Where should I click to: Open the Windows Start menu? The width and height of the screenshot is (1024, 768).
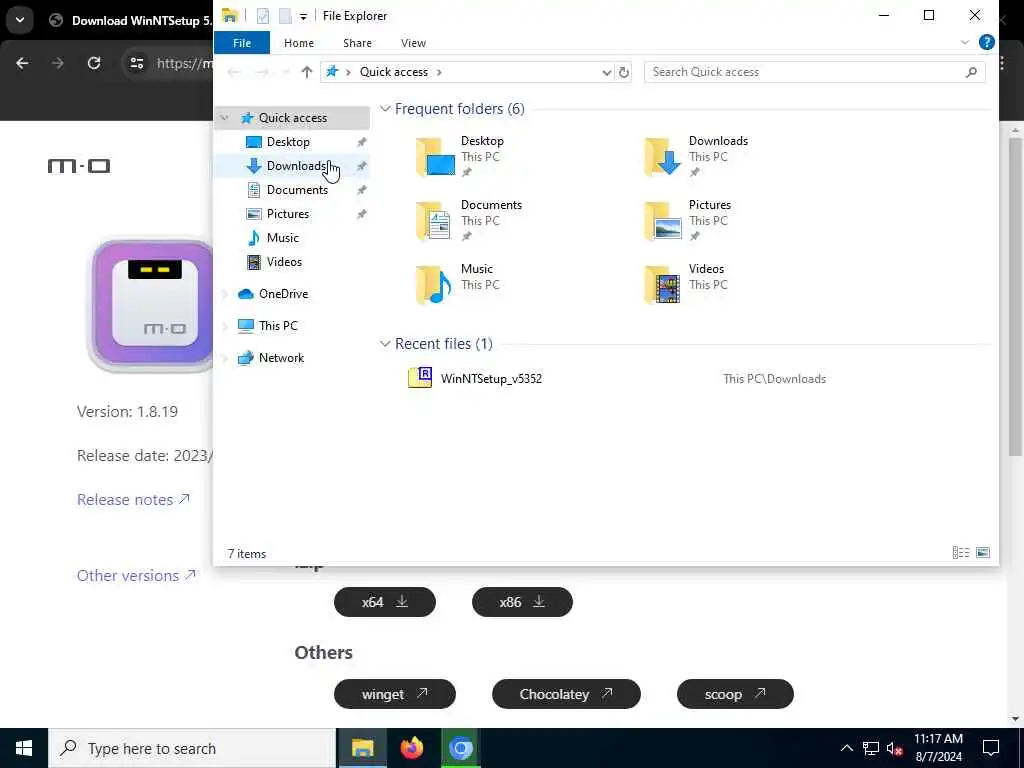pos(24,748)
